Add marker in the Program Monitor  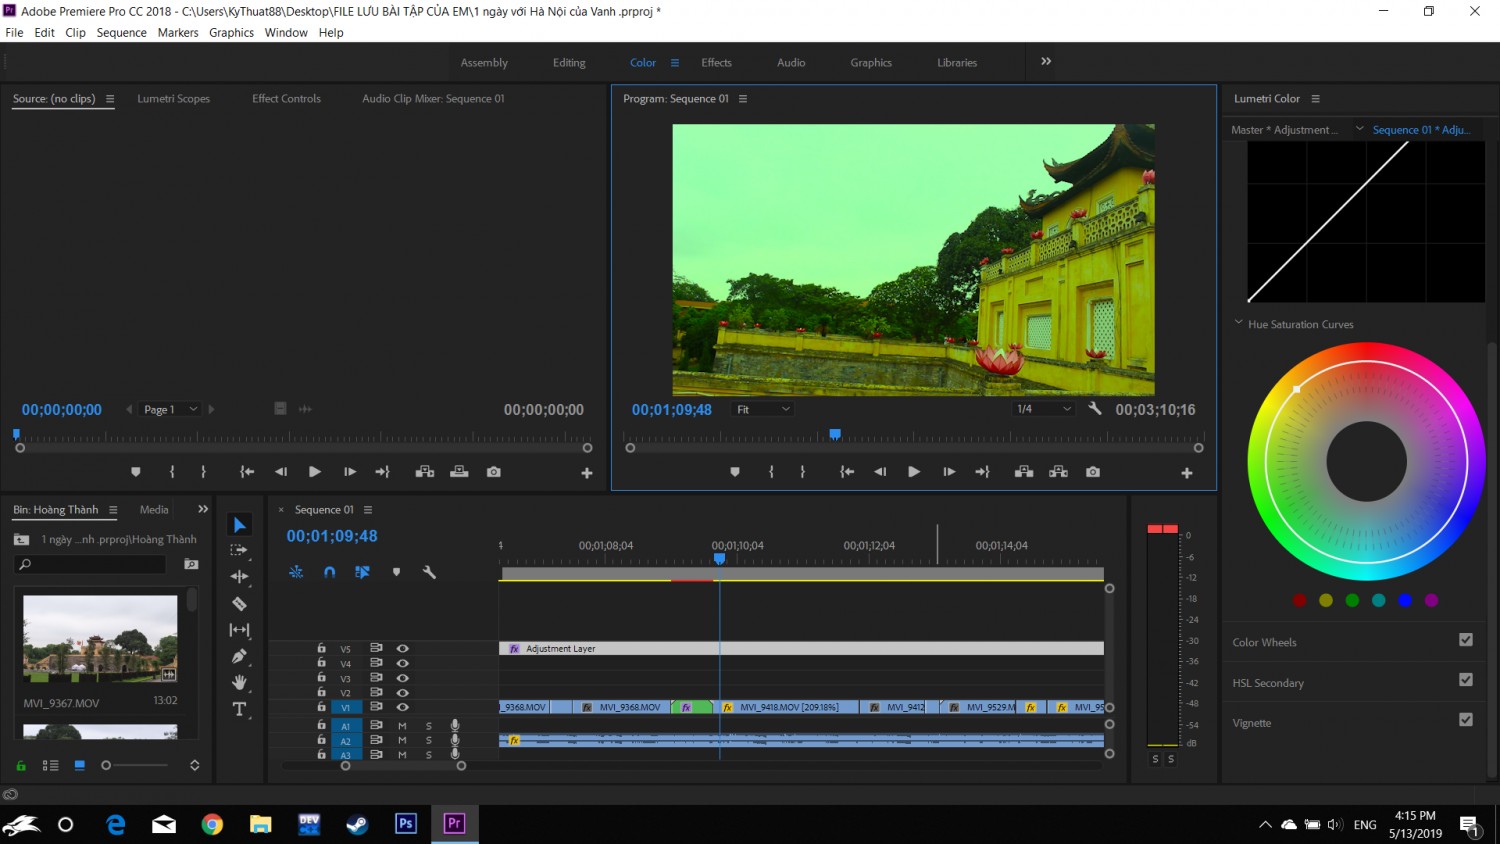[x=735, y=472]
